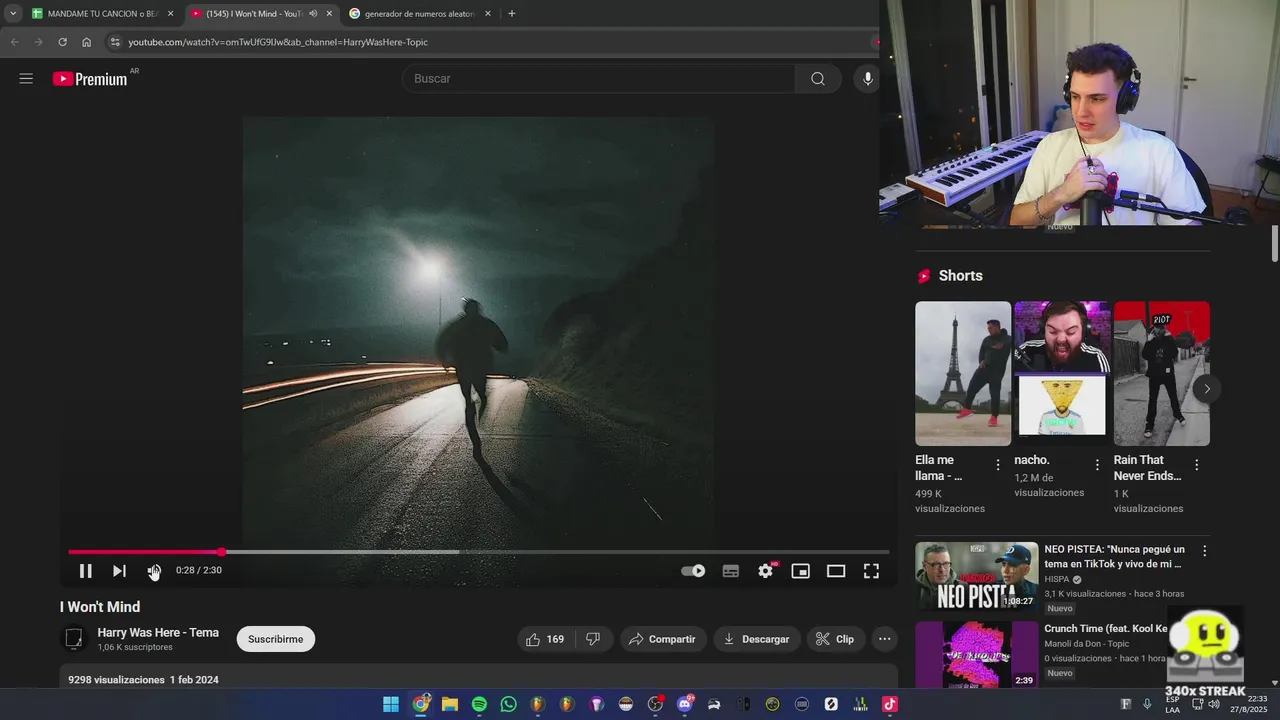Open the player settings gear
The height and width of the screenshot is (720, 1280).
[766, 571]
